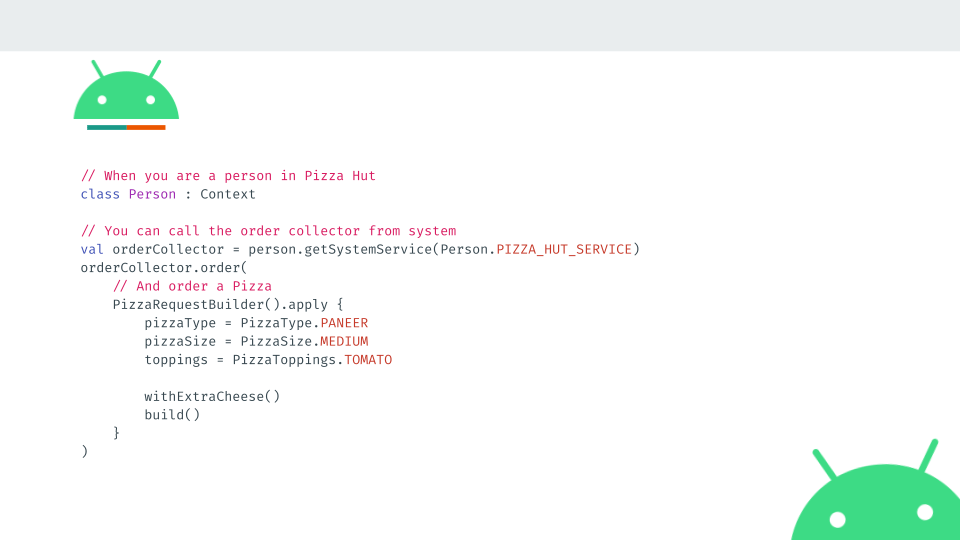Viewport: 960px width, 540px height.
Task: Click the left antenna of the bottom-right Android
Action: [824, 464]
